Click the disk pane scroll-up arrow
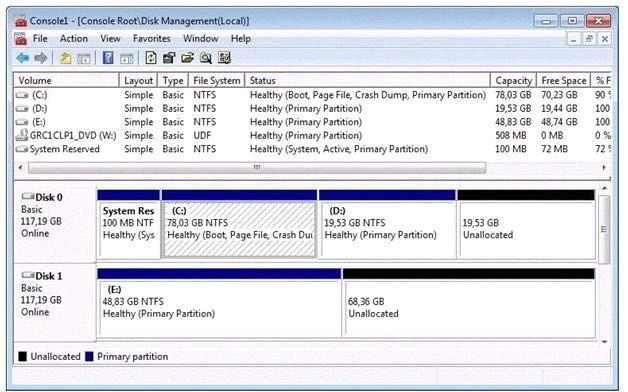Image resolution: width=628 pixels, height=392 pixels. click(604, 188)
